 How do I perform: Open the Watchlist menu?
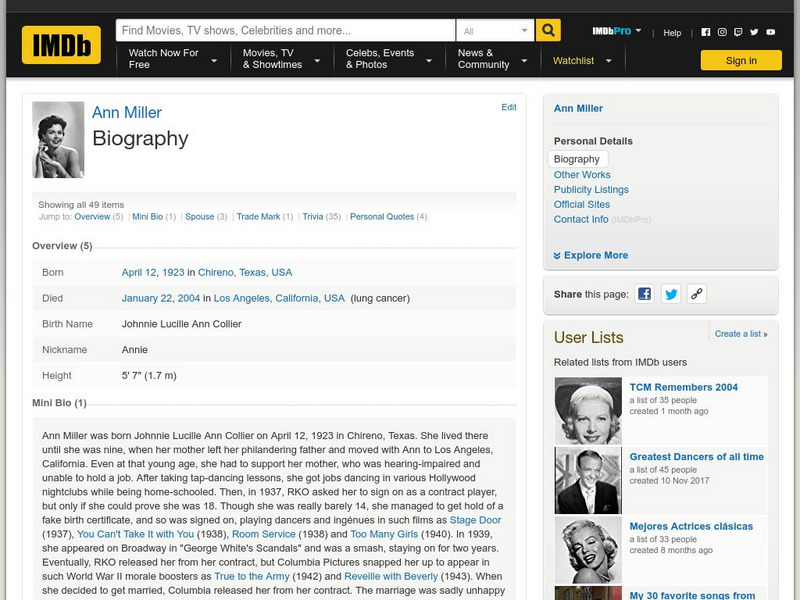click(x=582, y=61)
